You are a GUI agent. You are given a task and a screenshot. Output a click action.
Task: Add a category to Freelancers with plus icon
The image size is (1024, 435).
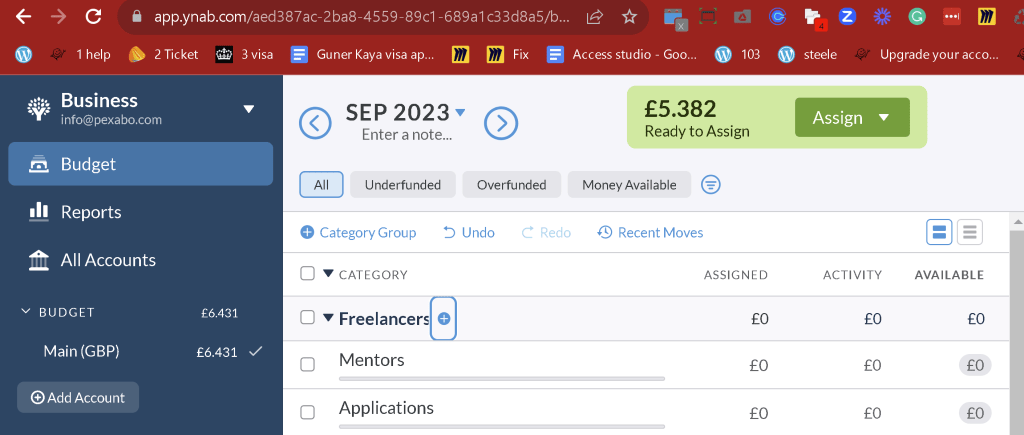tap(443, 319)
